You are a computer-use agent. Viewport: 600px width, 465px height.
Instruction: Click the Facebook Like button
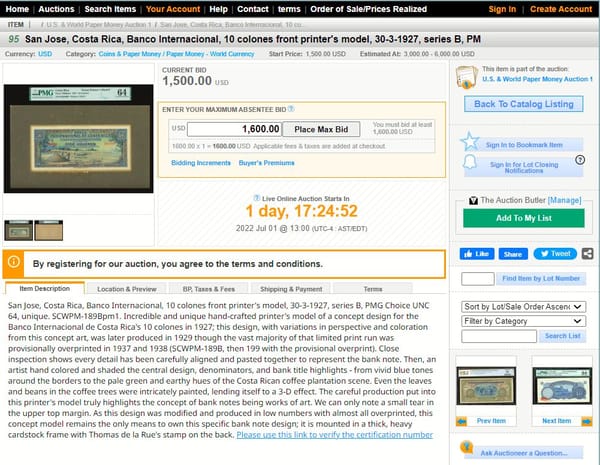tap(477, 254)
